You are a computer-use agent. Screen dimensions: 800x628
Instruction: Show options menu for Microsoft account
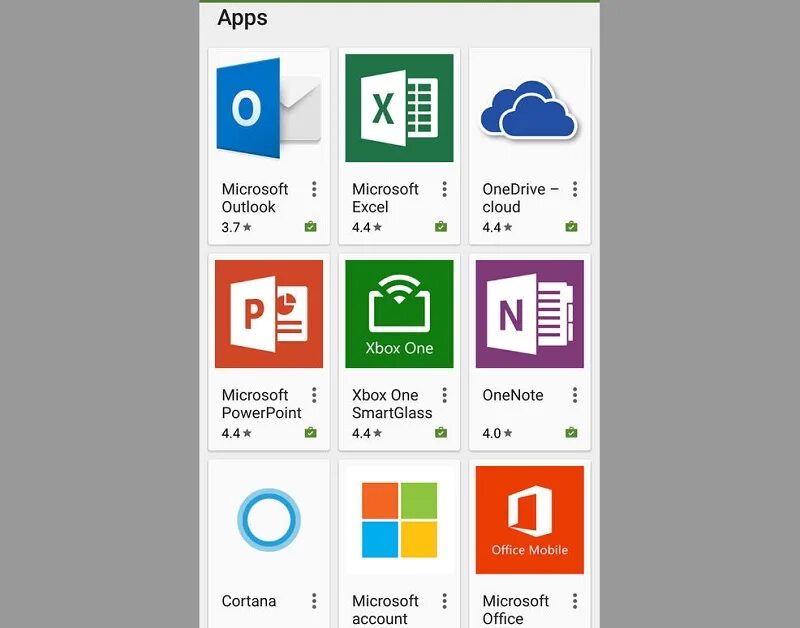(444, 601)
